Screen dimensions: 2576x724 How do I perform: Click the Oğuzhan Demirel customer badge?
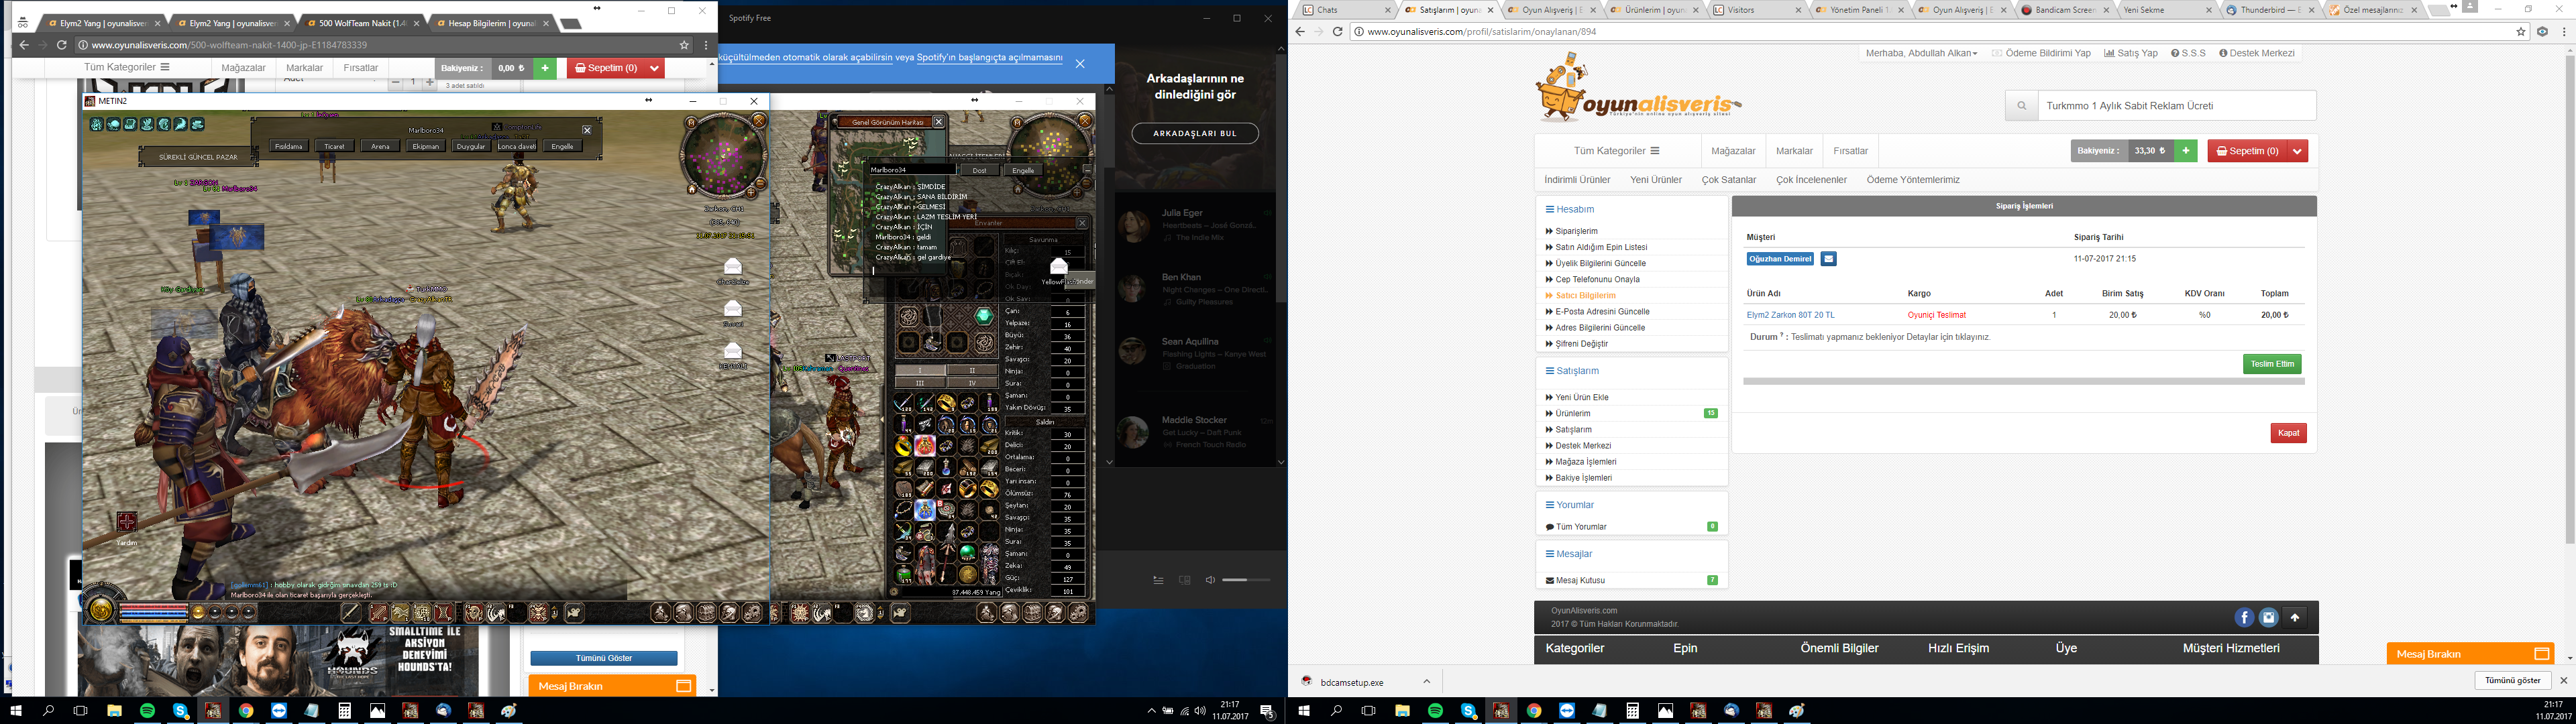tap(1780, 259)
